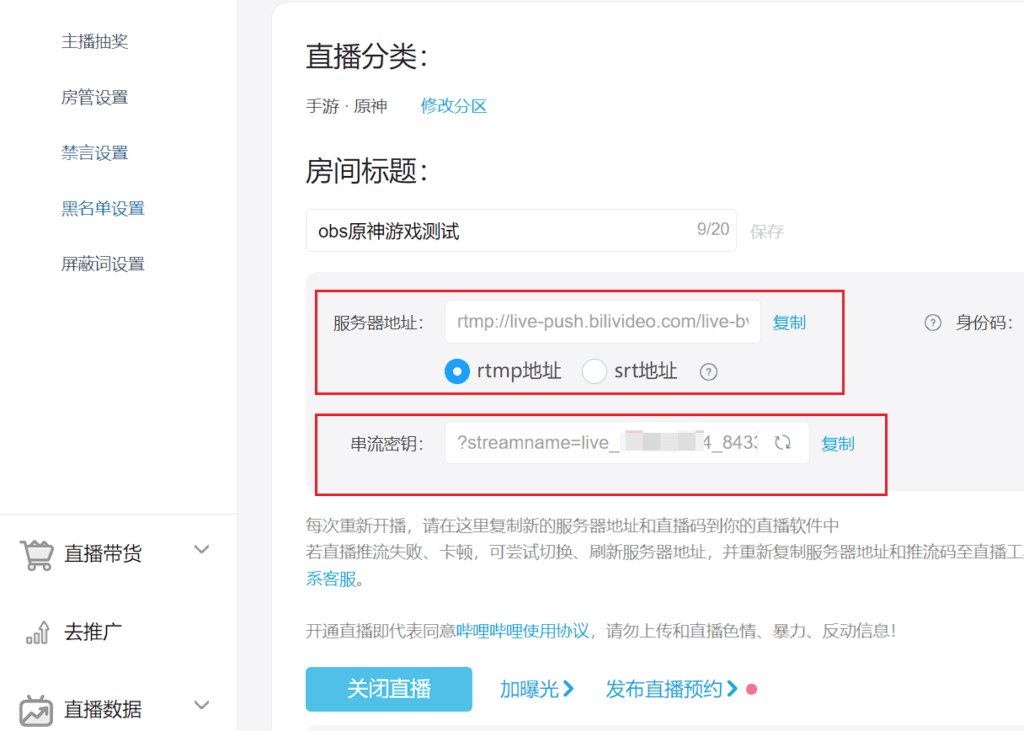The image size is (1024, 731).
Task: Click the refresh icon in the stream key field
Action: tap(783, 443)
